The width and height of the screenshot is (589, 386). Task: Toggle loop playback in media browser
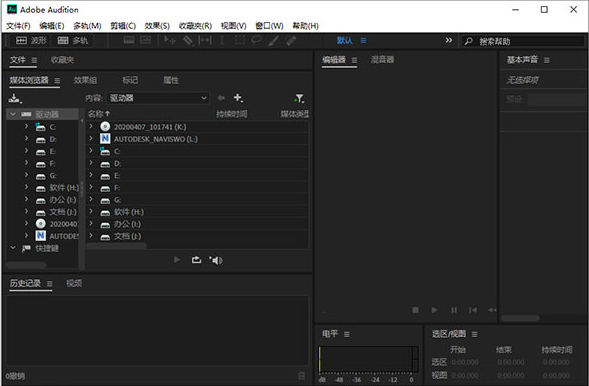tap(196, 259)
